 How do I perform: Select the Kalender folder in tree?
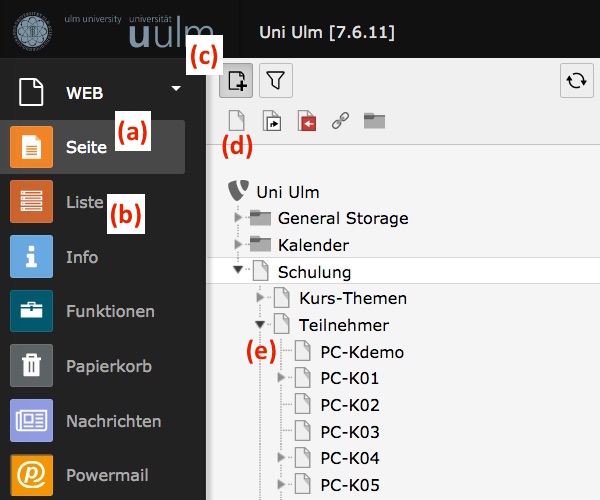[312, 244]
